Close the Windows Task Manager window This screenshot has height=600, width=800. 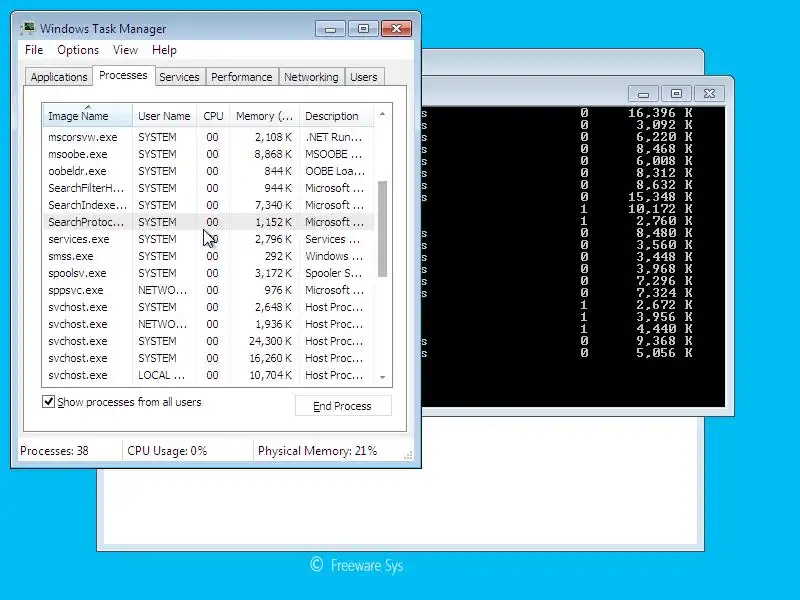click(x=396, y=29)
